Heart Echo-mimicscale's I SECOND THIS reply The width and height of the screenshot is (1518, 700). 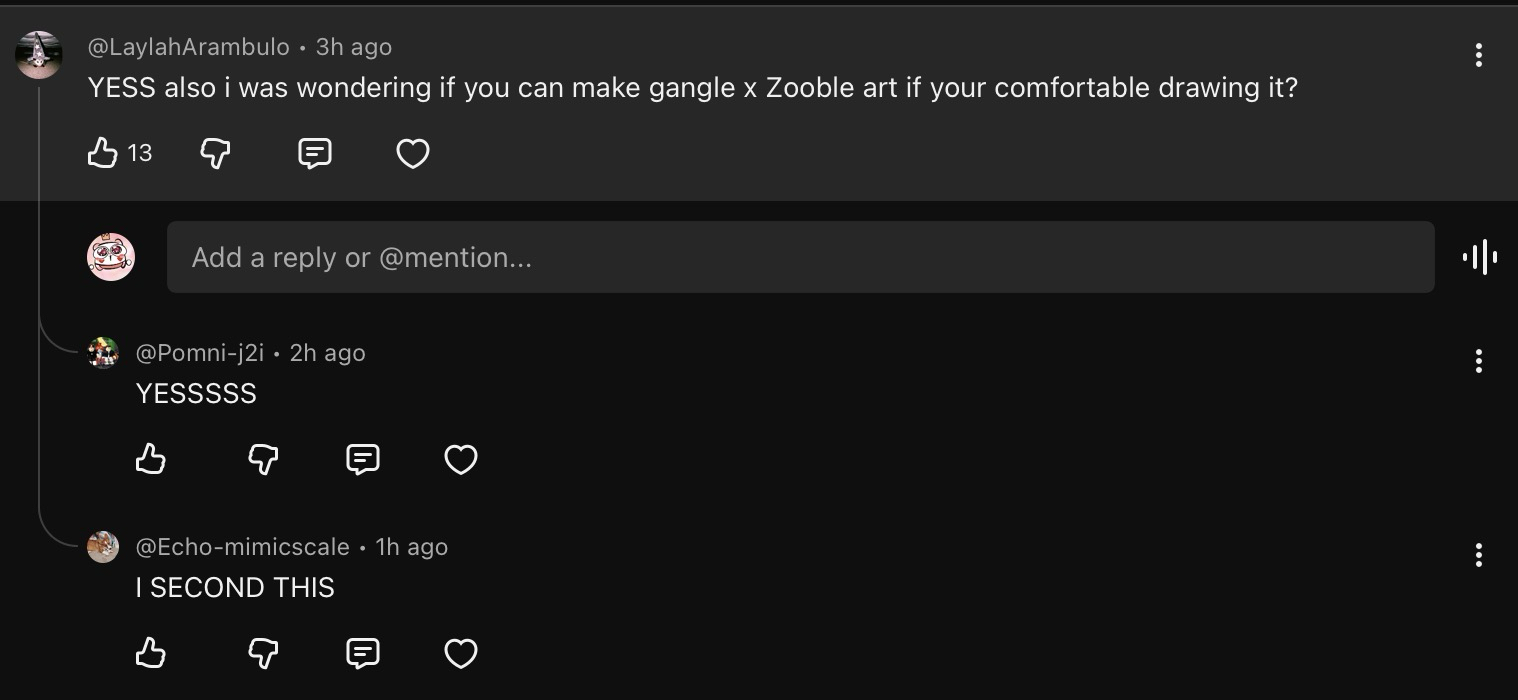461,653
